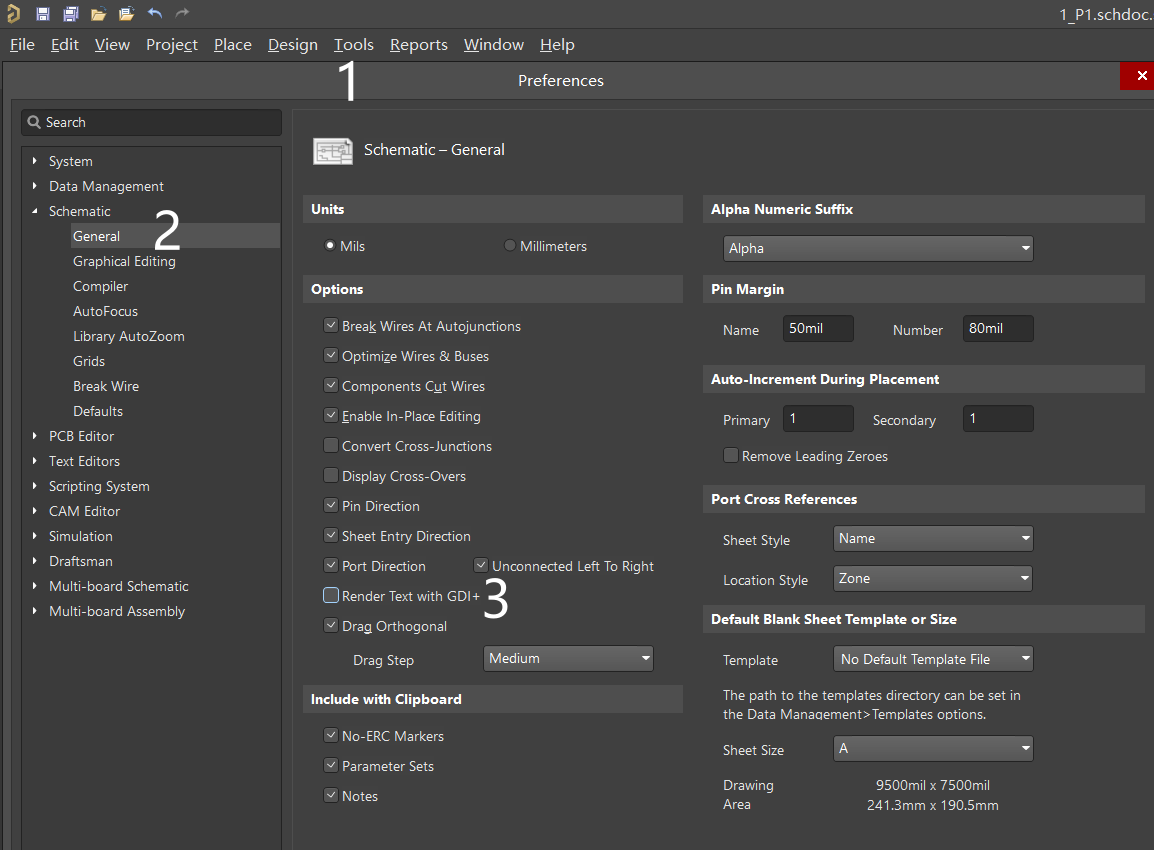The height and width of the screenshot is (850, 1154).
Task: Open the Tools menu
Action: [x=353, y=45]
